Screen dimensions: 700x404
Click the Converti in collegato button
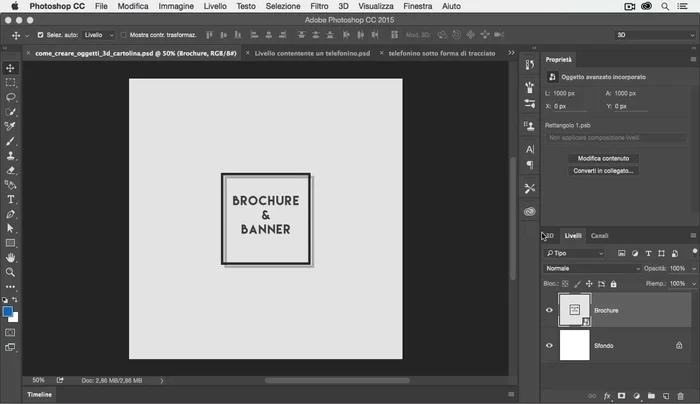point(603,171)
